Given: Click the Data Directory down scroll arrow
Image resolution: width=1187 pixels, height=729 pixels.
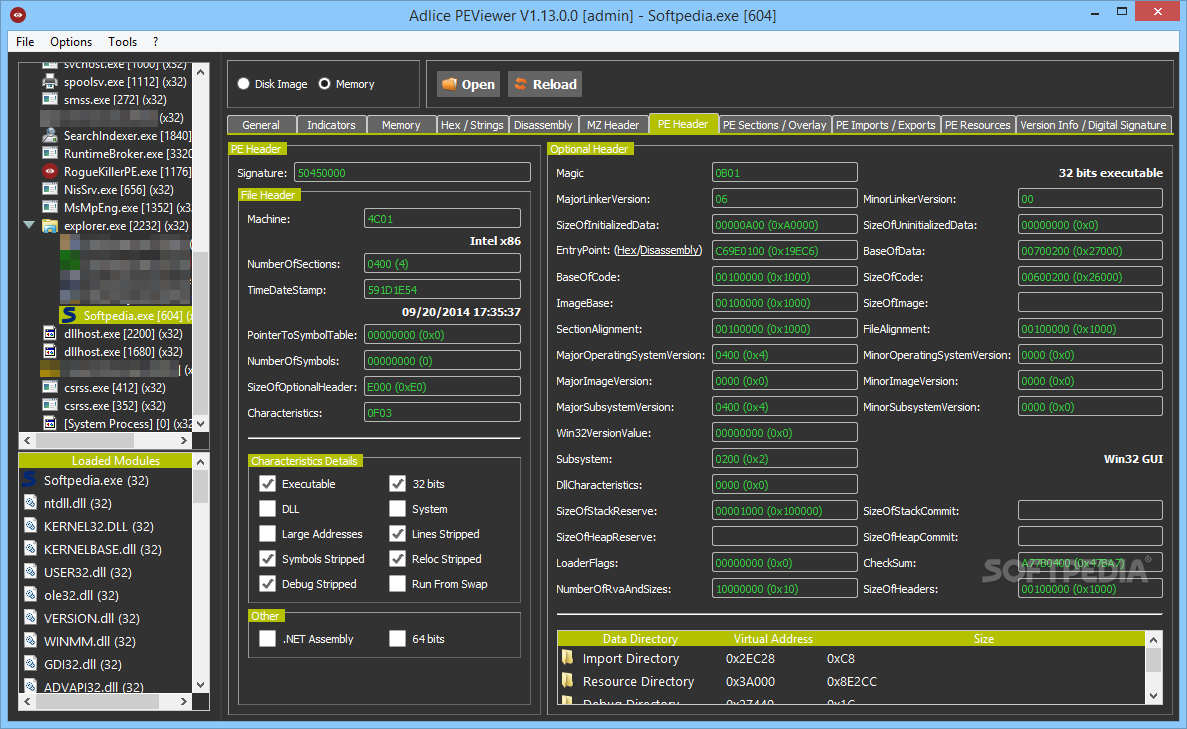Looking at the screenshot, I should (x=1154, y=695).
